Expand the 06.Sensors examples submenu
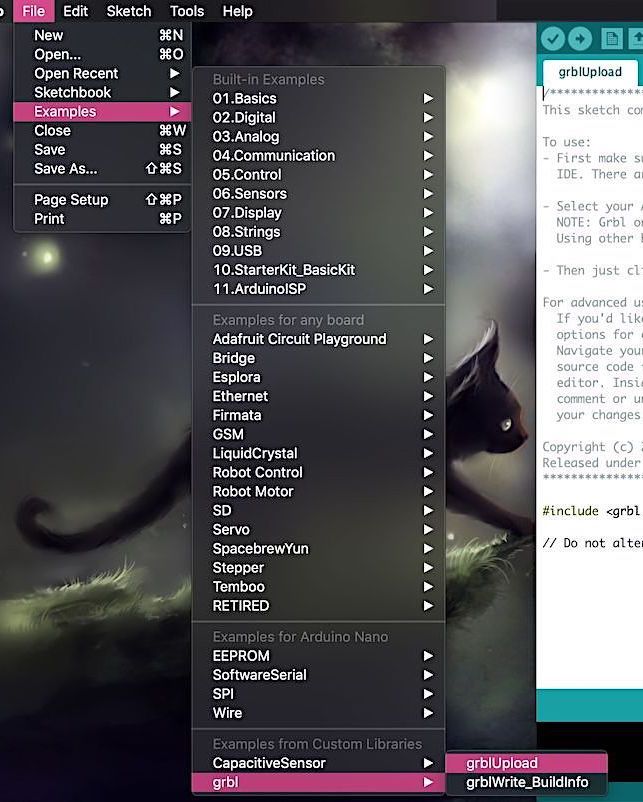643x802 pixels. pos(318,194)
